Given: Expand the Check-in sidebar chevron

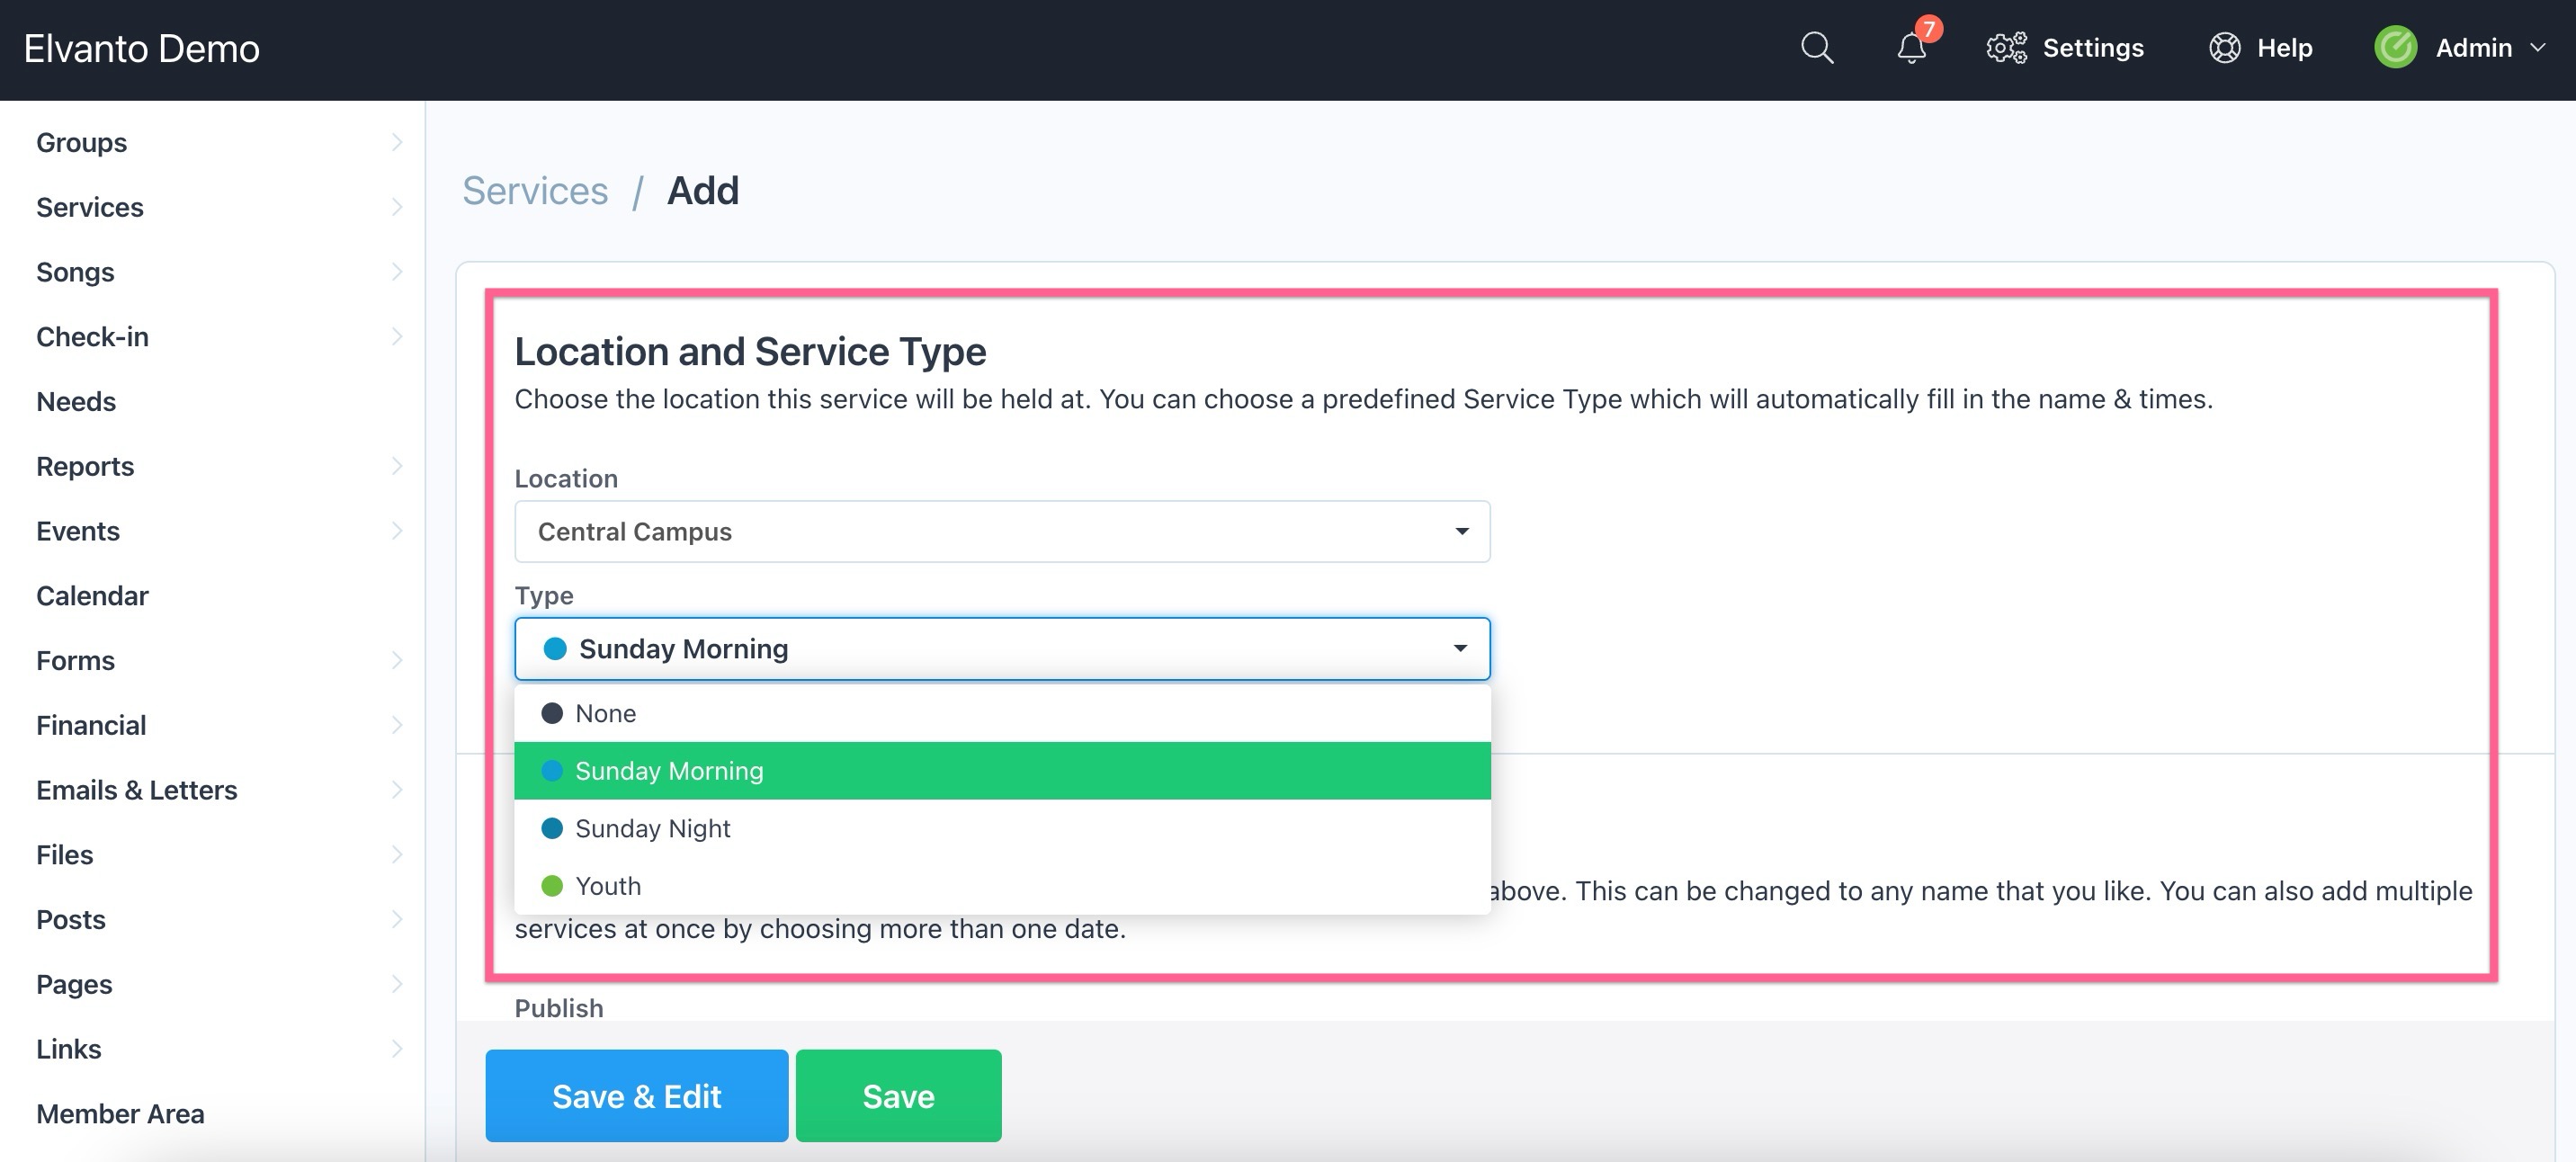Looking at the screenshot, I should [397, 337].
